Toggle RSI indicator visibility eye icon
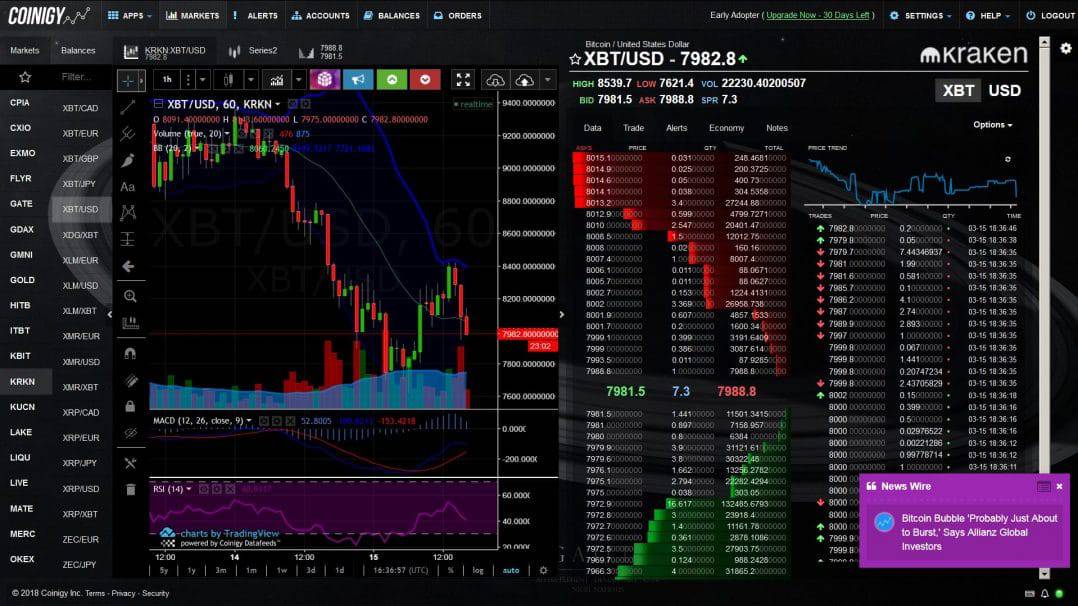This screenshot has height=606, width=1078. click(x=204, y=489)
